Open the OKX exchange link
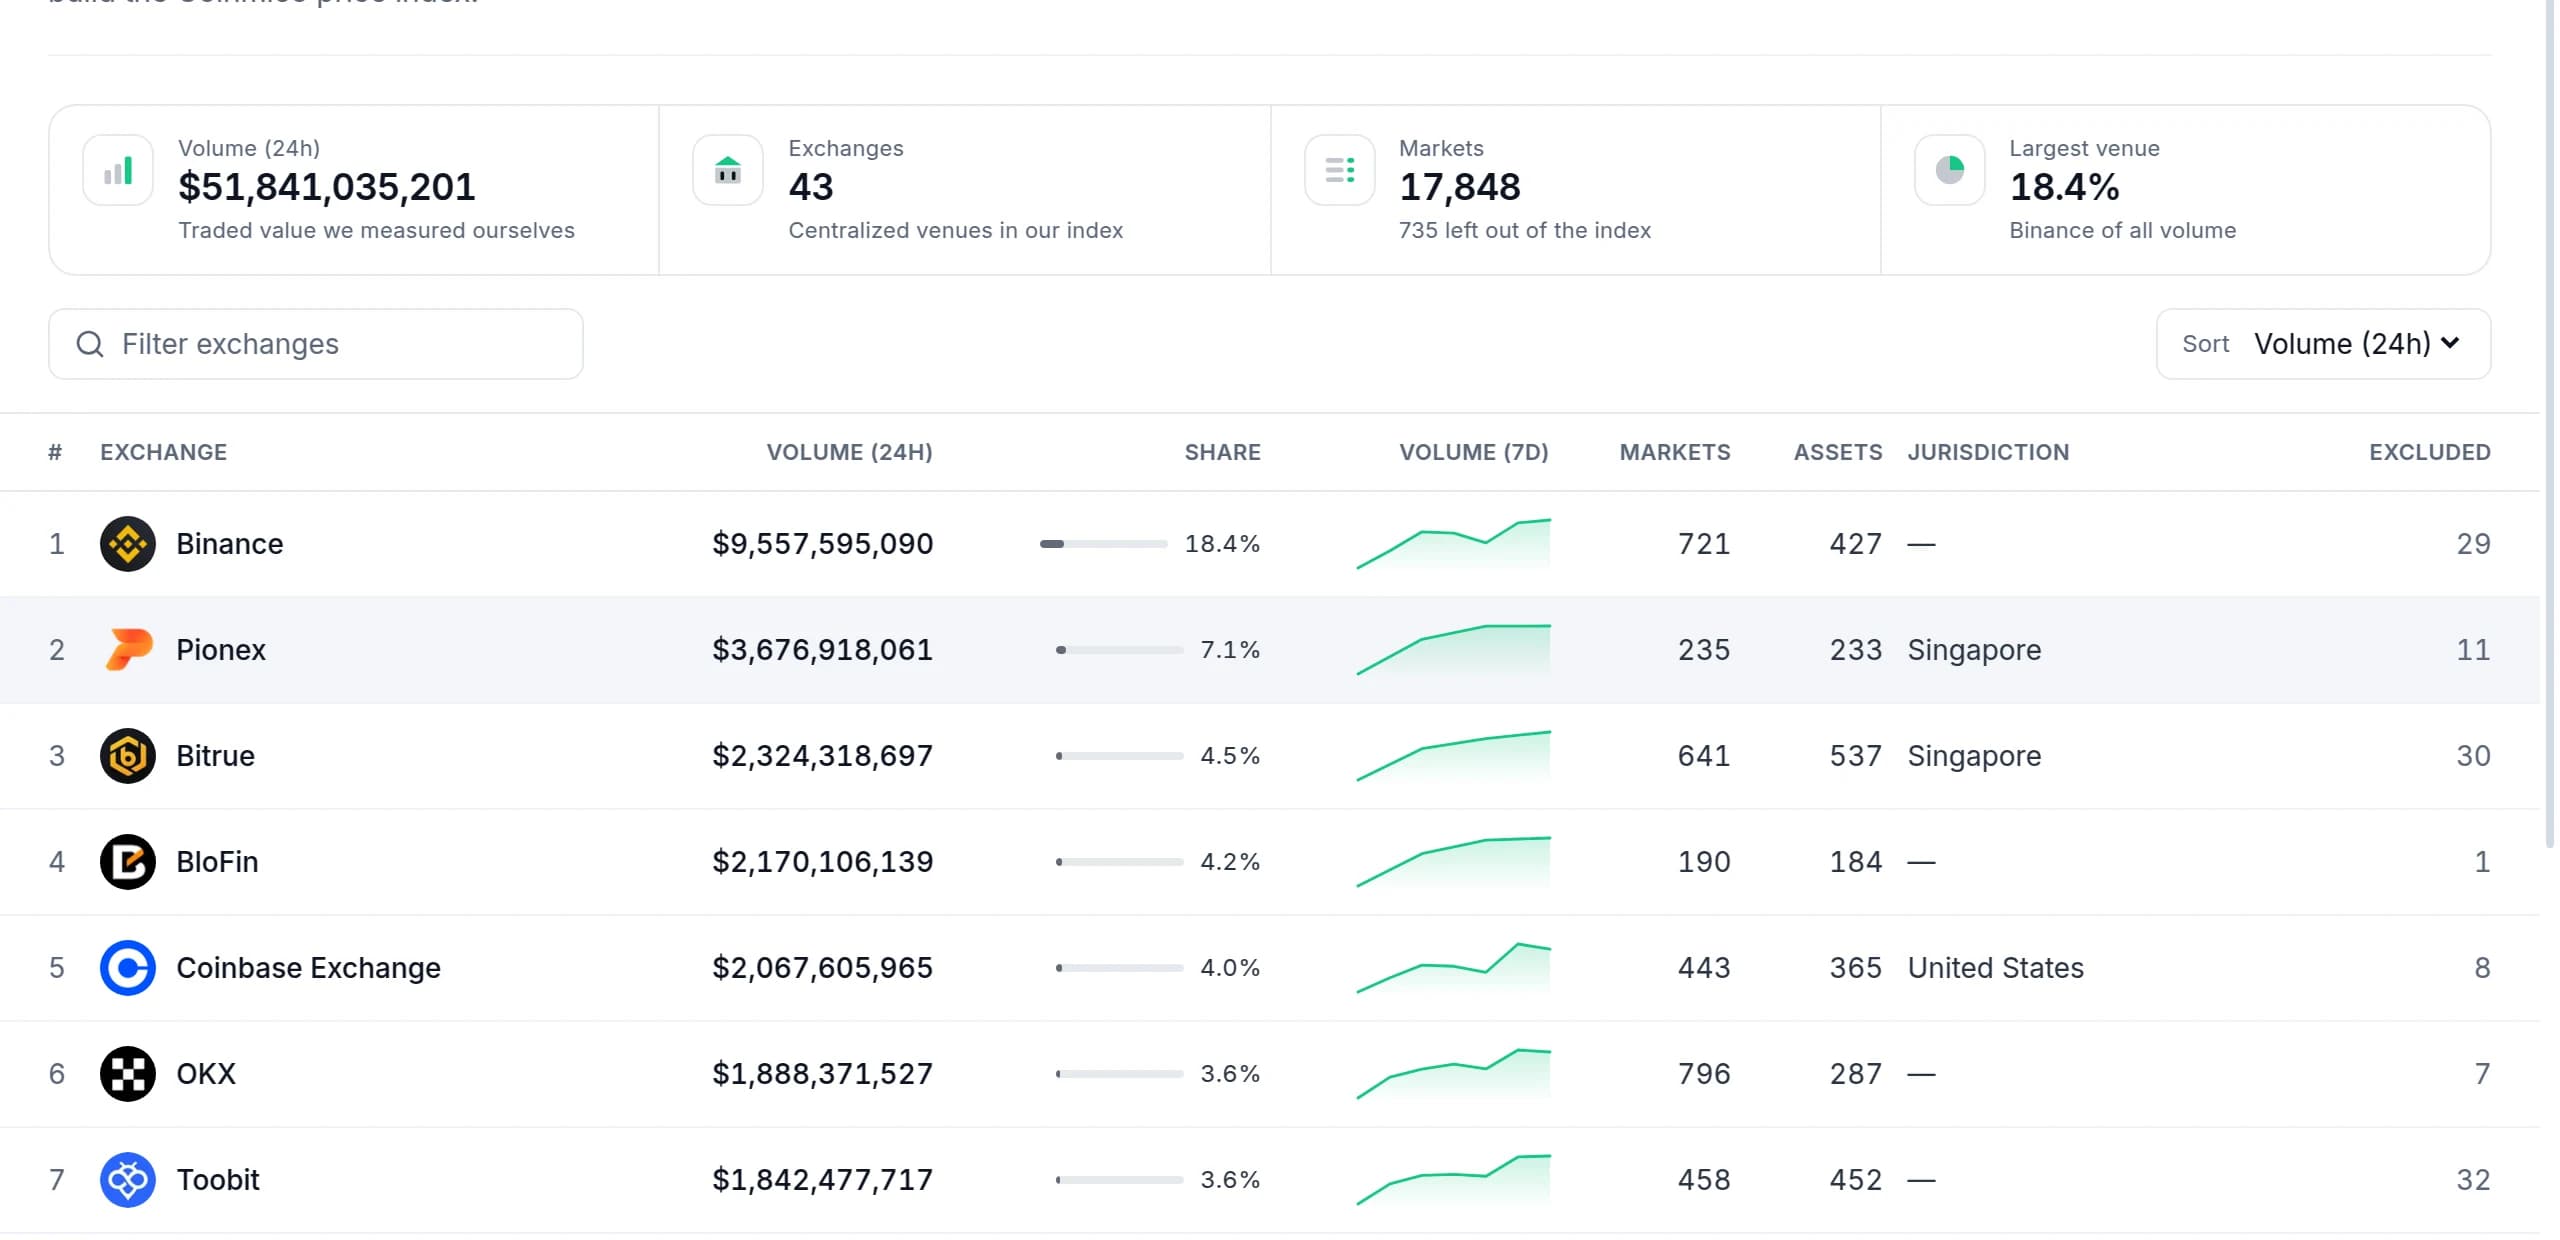 tap(206, 1074)
